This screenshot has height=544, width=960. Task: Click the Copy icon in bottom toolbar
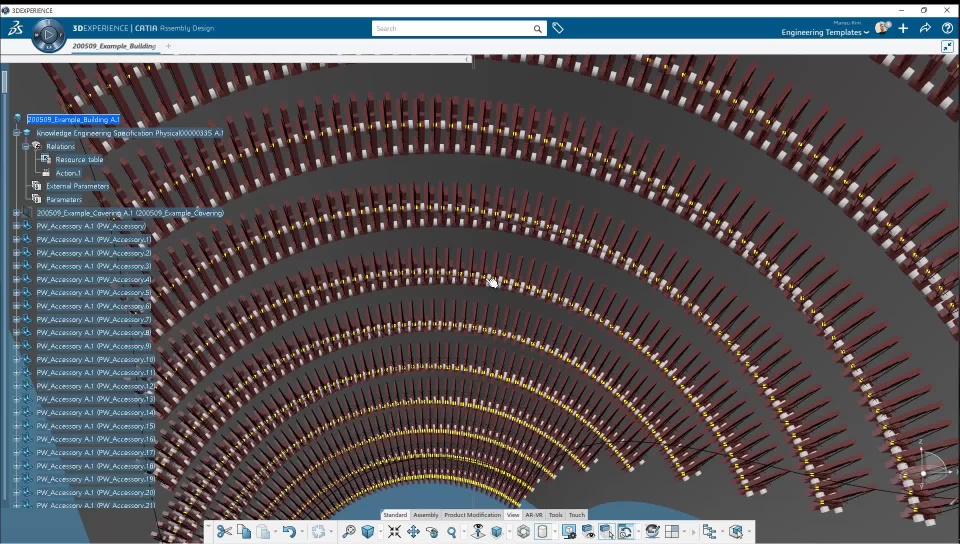pyautogui.click(x=244, y=532)
